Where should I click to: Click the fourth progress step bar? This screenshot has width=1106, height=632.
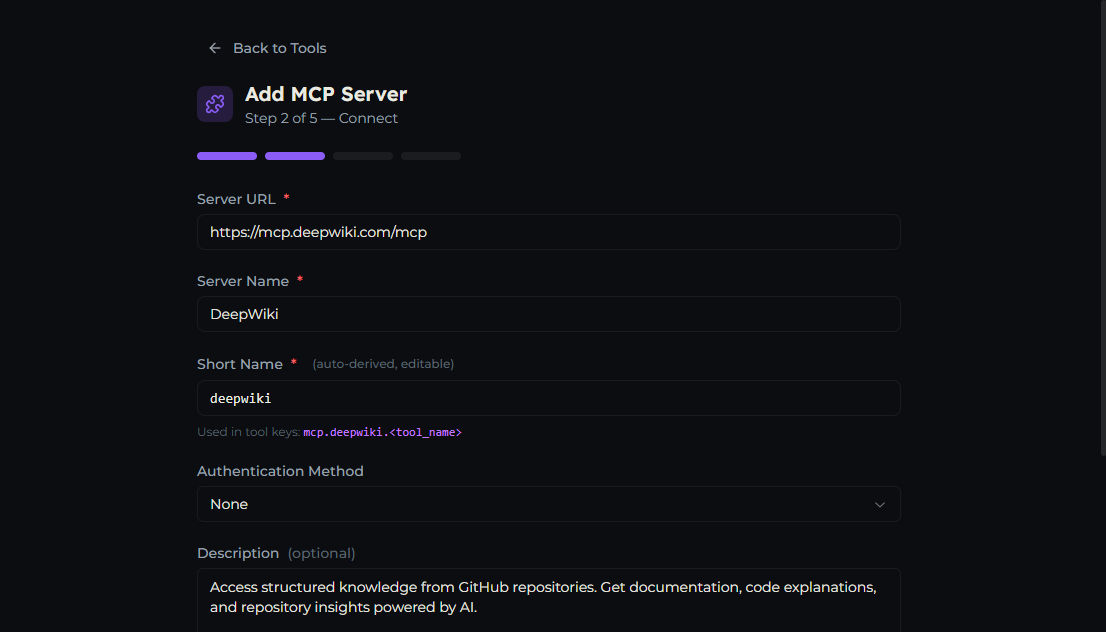click(x=431, y=156)
